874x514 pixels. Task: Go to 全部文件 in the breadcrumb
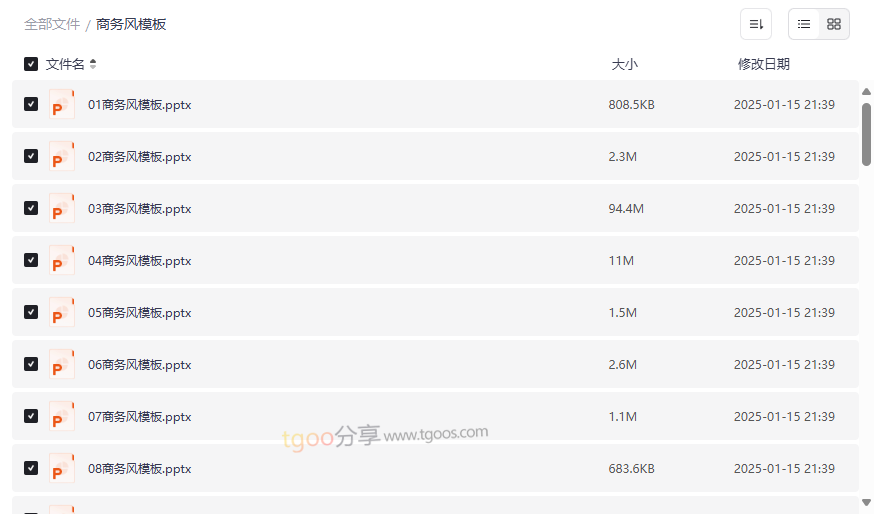pos(52,24)
